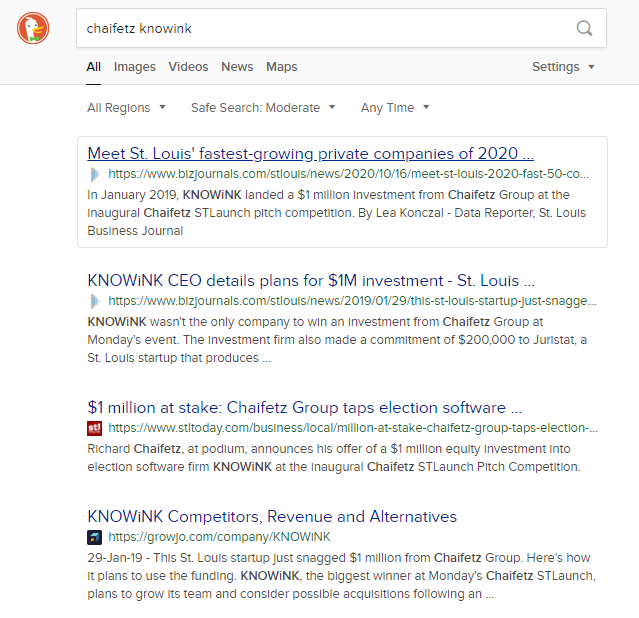Select the All results tab
This screenshot has width=639, height=618.
(94, 67)
